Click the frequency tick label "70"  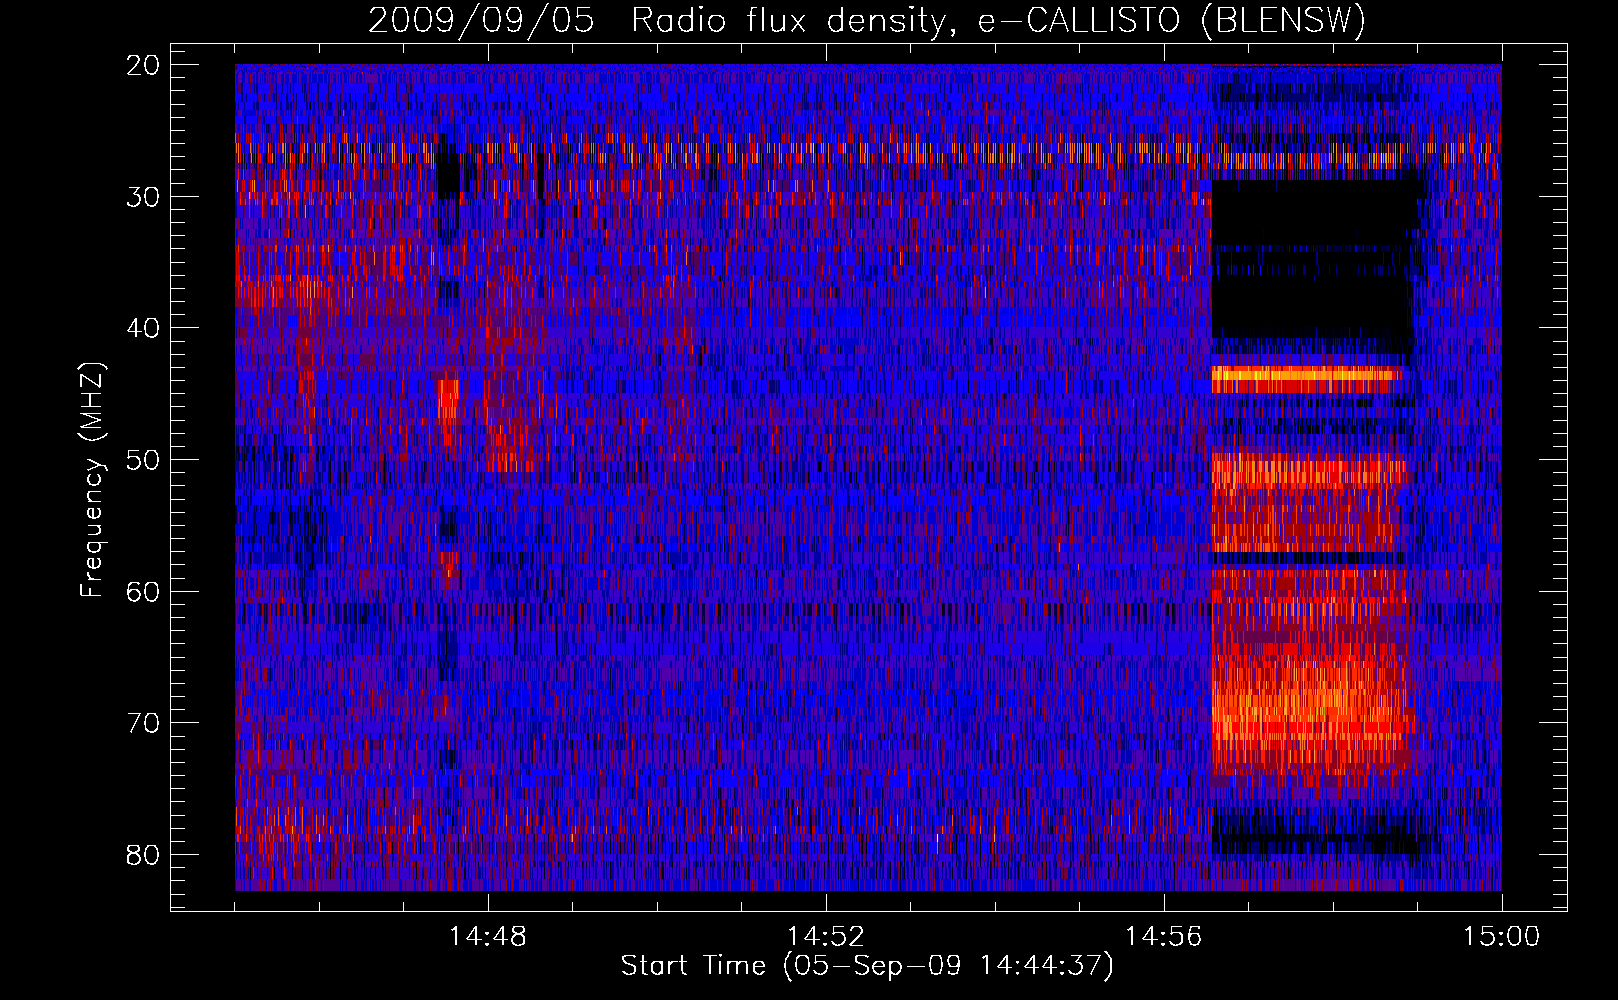[144, 723]
